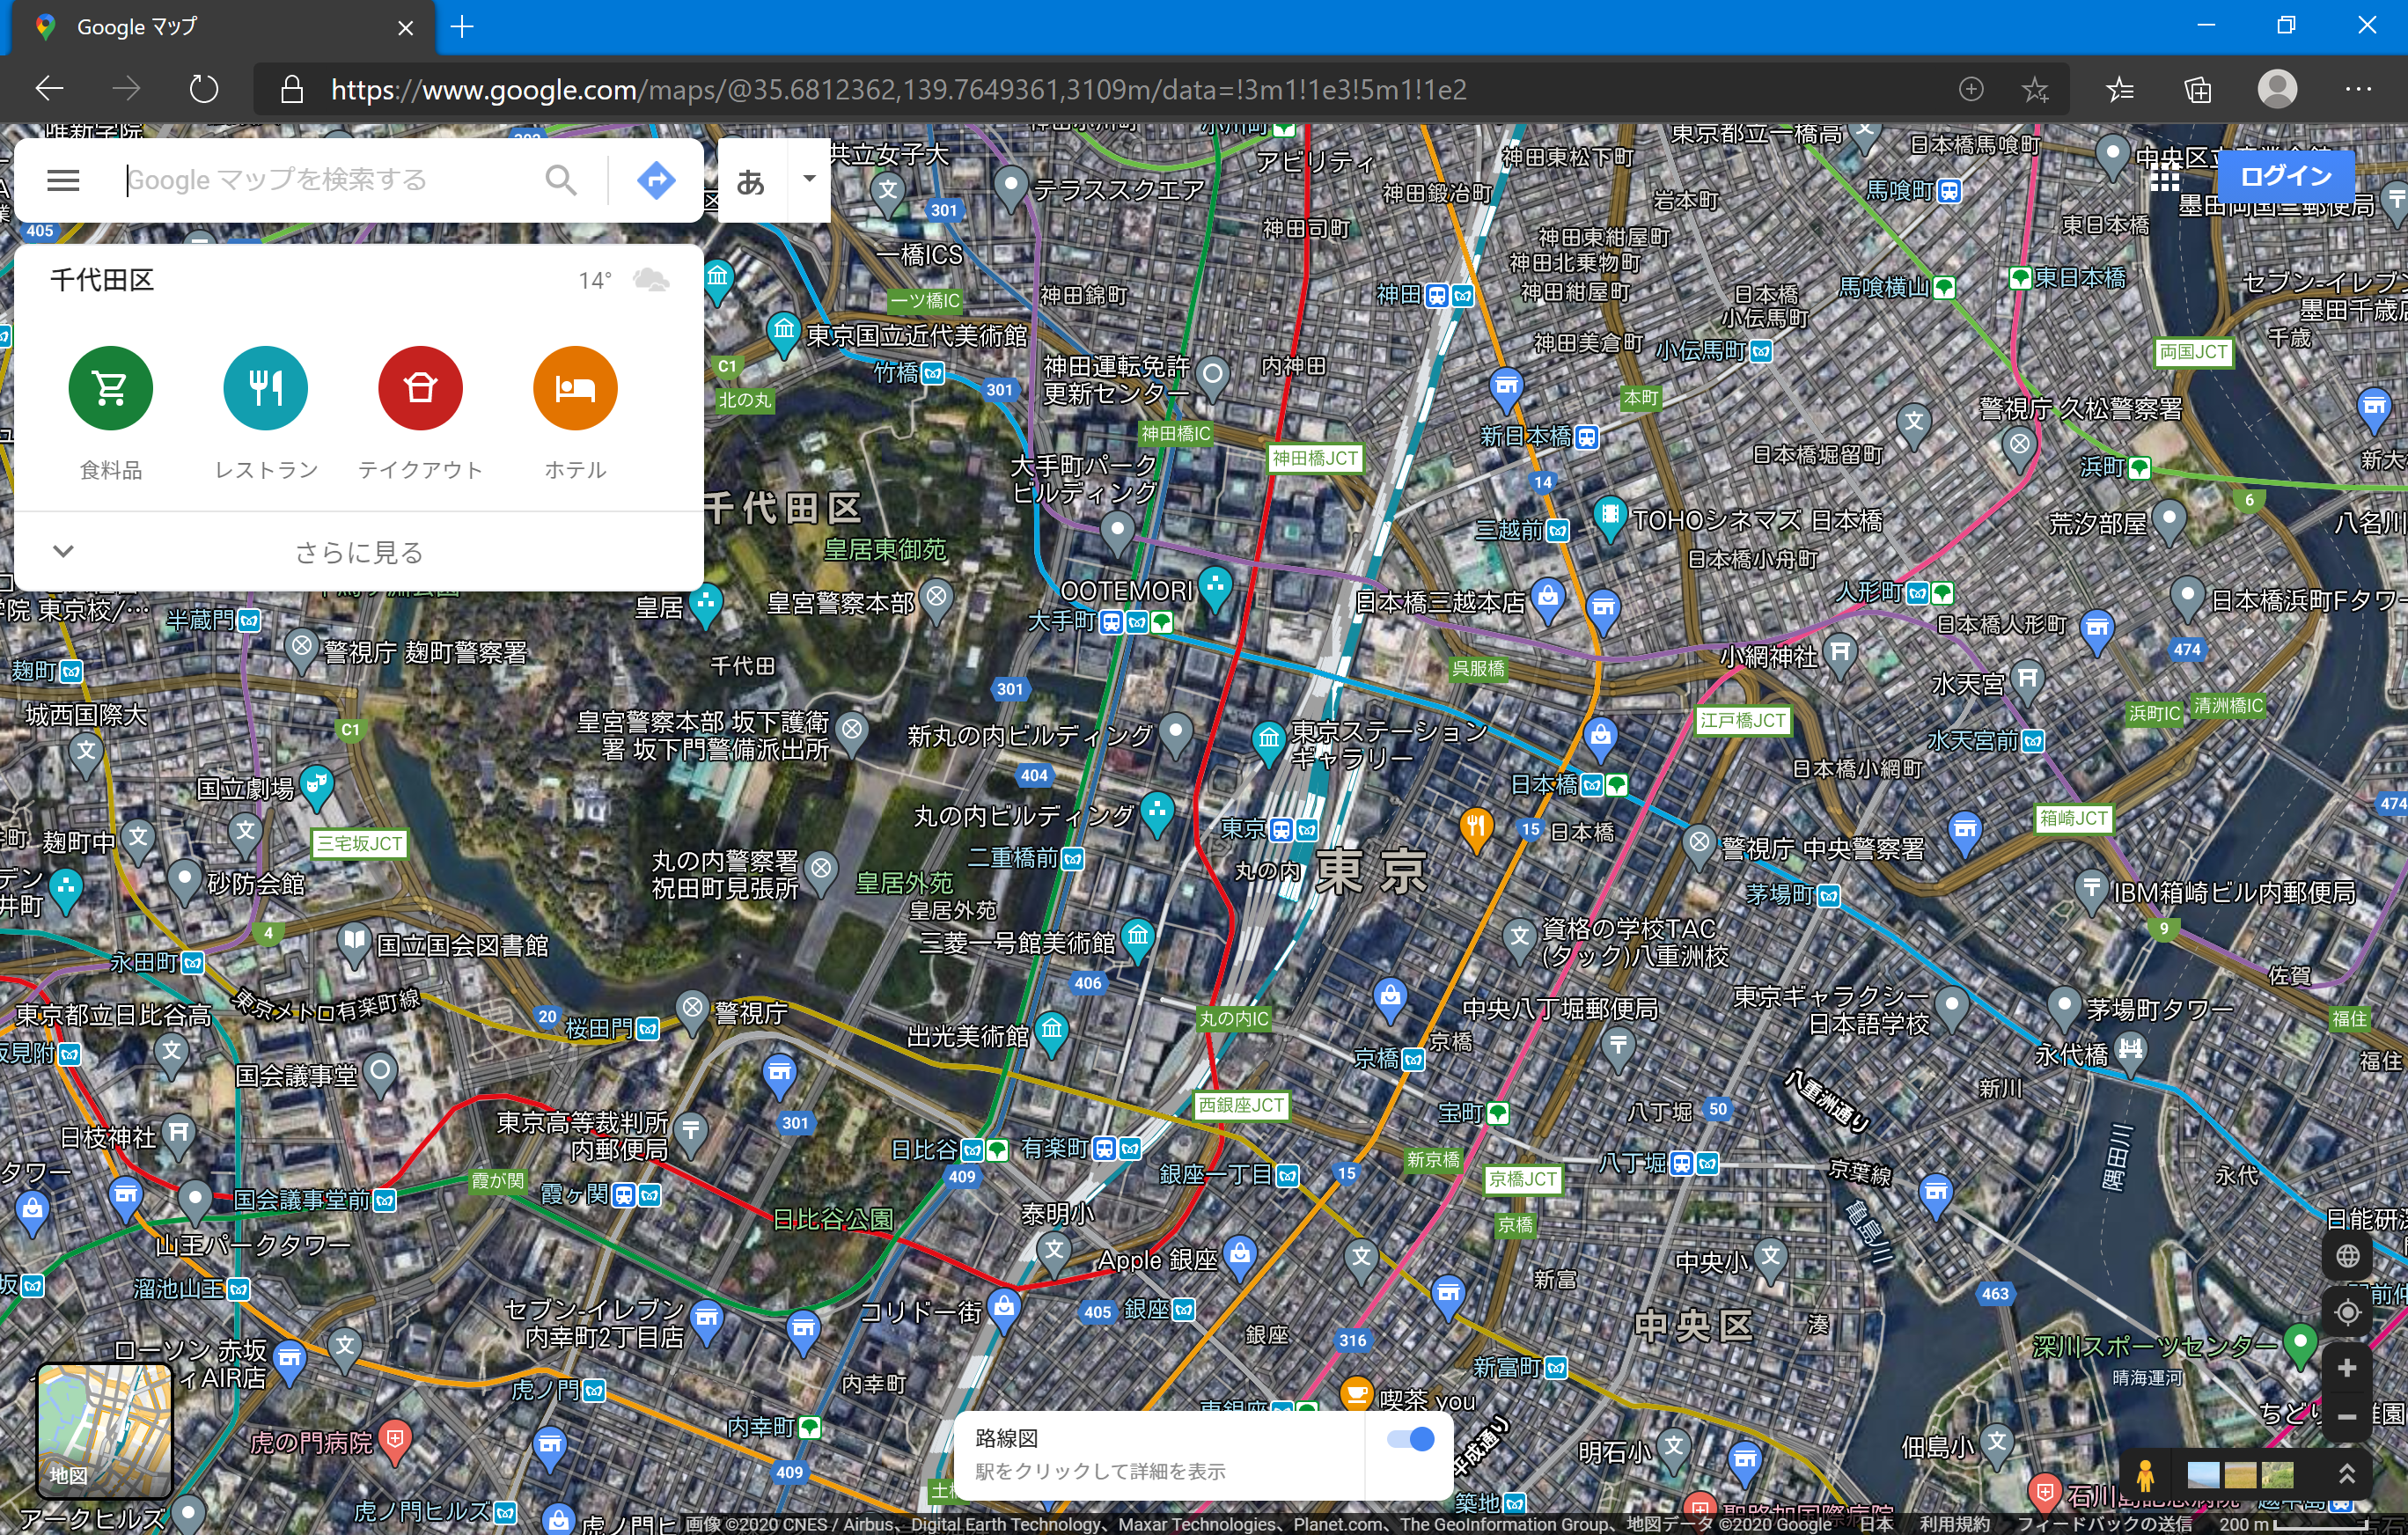Screen dimensions: 2408x1535
Task: Click the zoom out minus control
Action: tap(2347, 1418)
